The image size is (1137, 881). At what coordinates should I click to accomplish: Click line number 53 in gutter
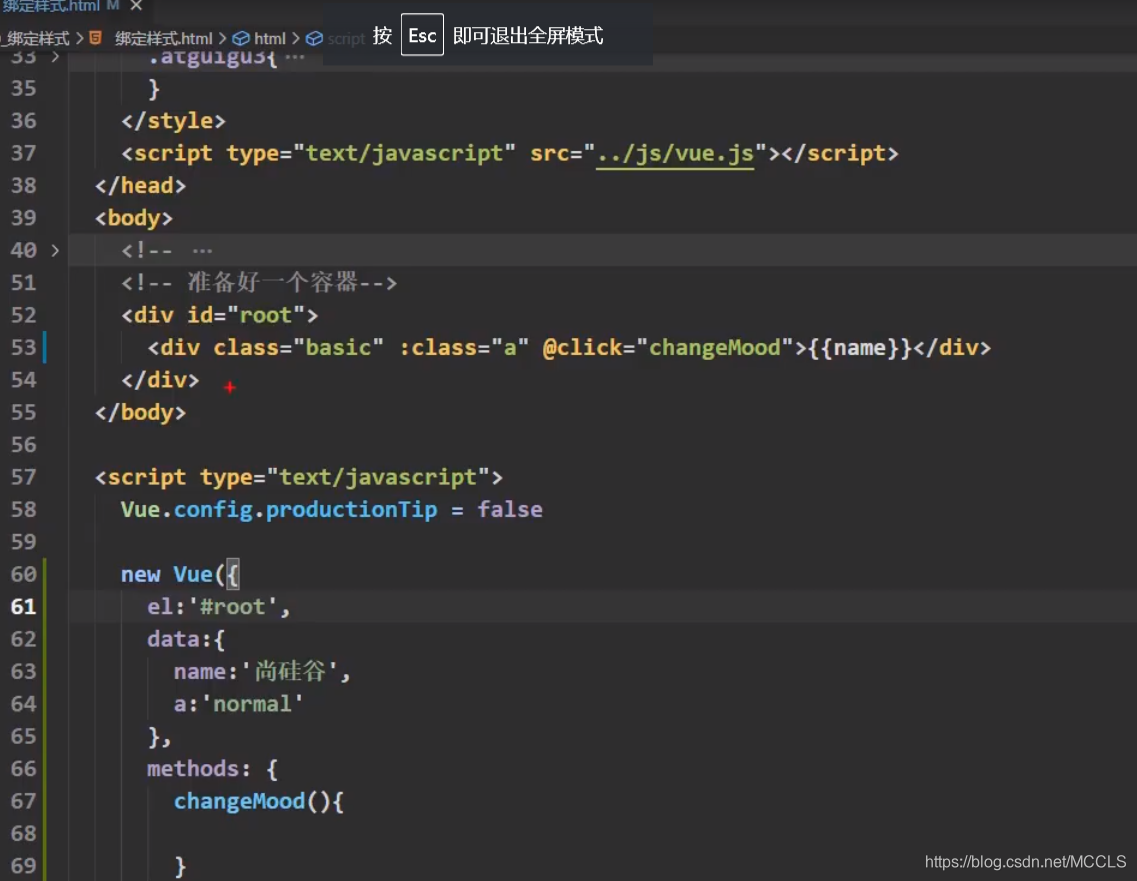tap(24, 347)
